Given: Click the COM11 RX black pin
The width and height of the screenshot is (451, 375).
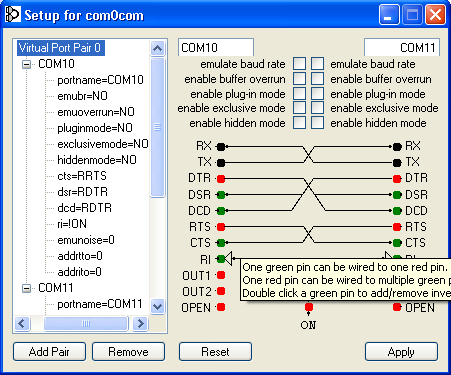Looking at the screenshot, I should click(397, 146).
